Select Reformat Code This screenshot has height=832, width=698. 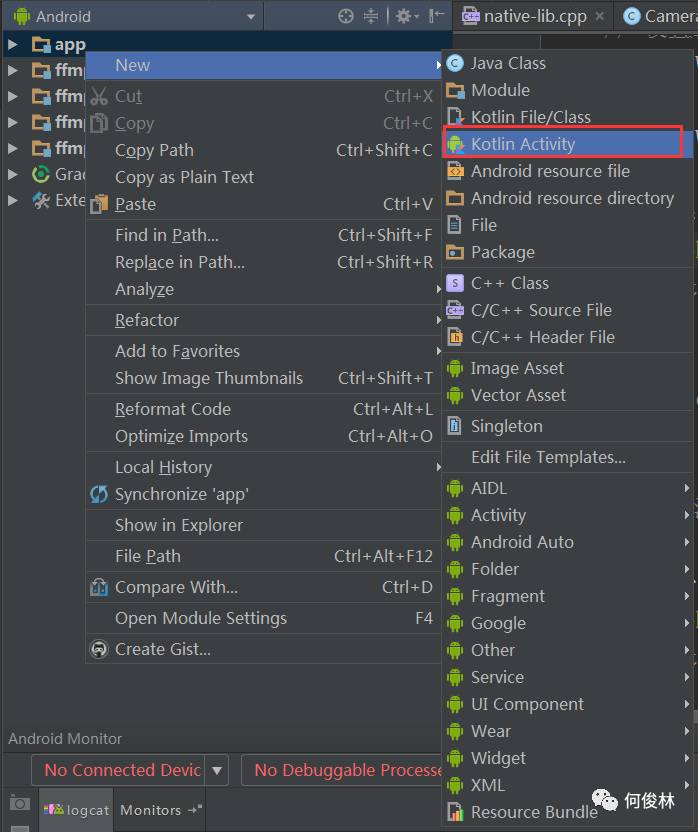264,409
